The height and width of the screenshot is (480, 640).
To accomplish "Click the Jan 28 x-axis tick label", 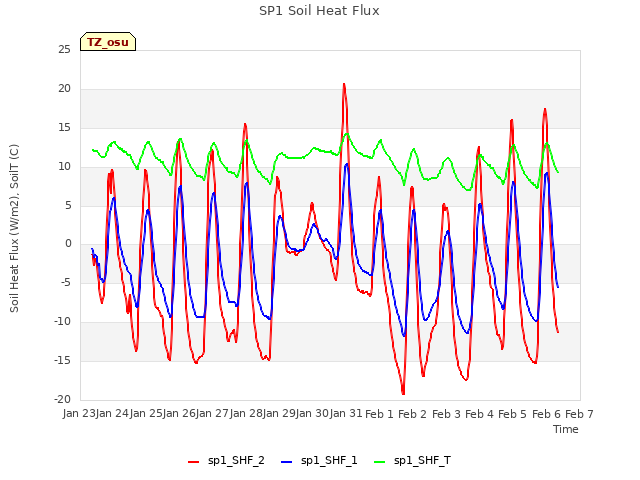I will pyautogui.click(x=246, y=413).
